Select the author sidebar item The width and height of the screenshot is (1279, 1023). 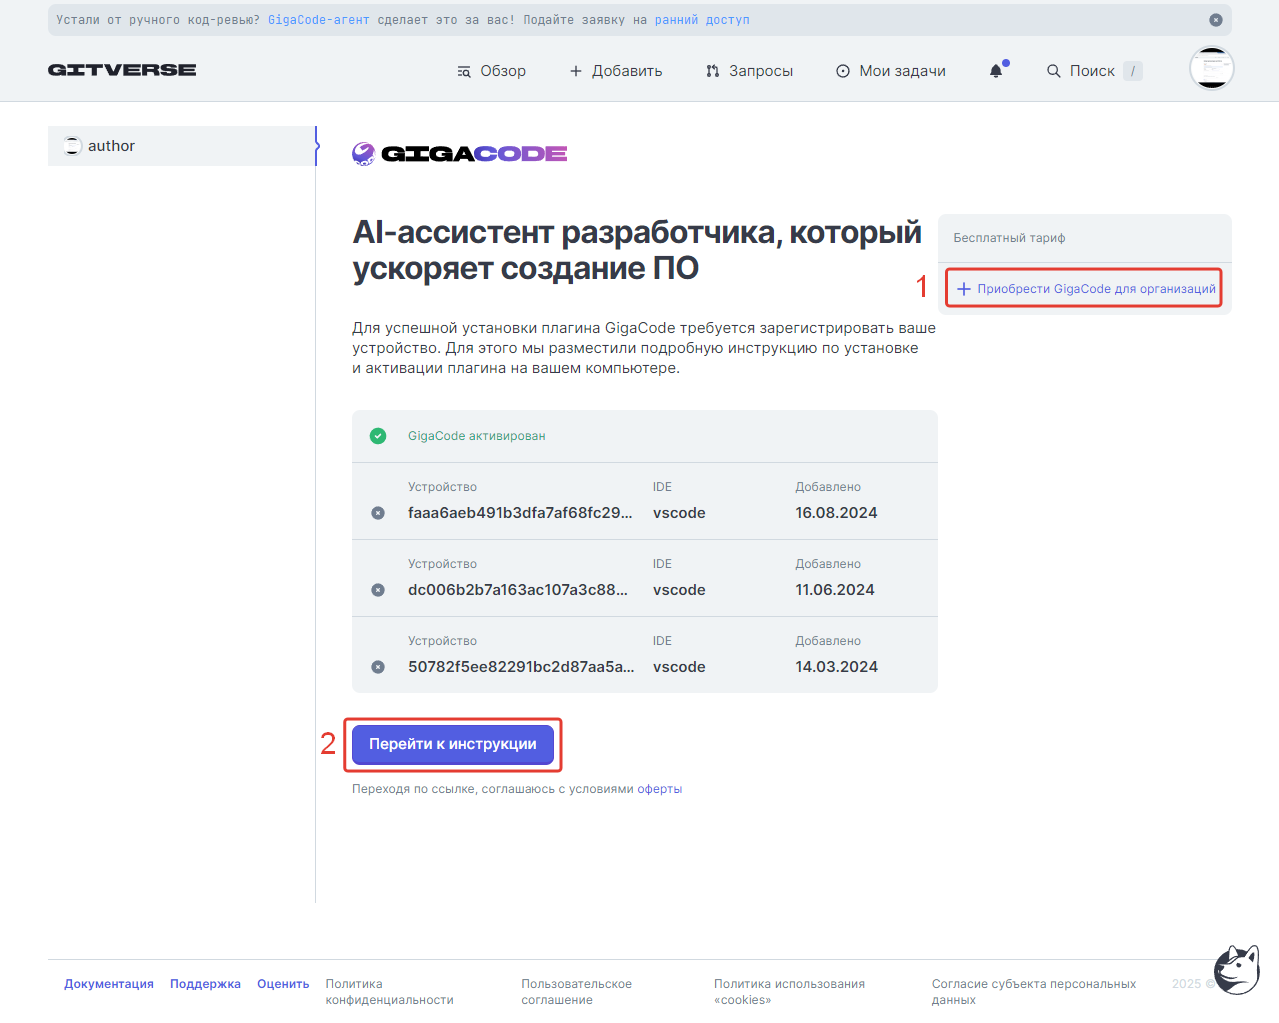point(182,146)
